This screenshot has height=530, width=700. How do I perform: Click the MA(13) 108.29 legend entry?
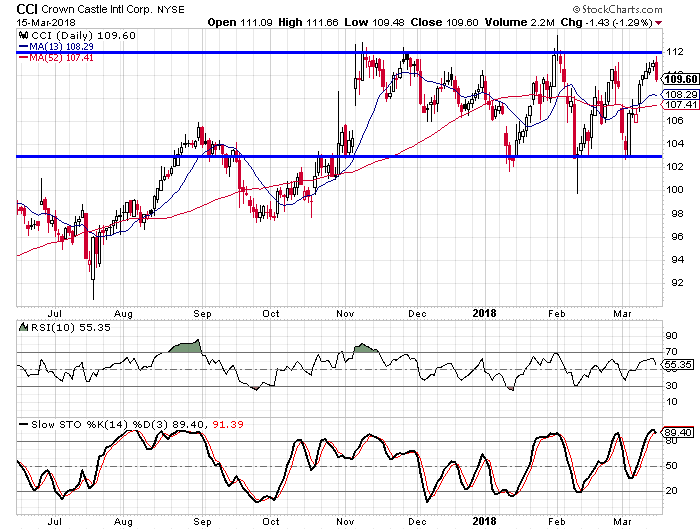click(x=56, y=46)
